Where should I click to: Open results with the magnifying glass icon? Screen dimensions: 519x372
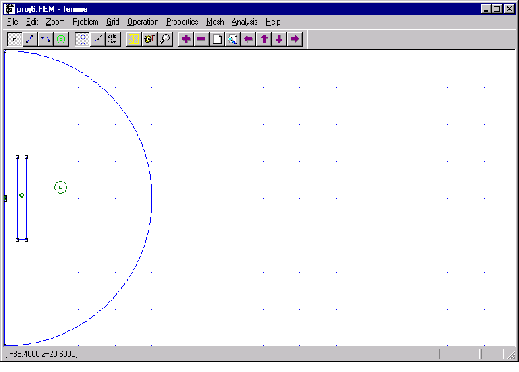(x=165, y=39)
